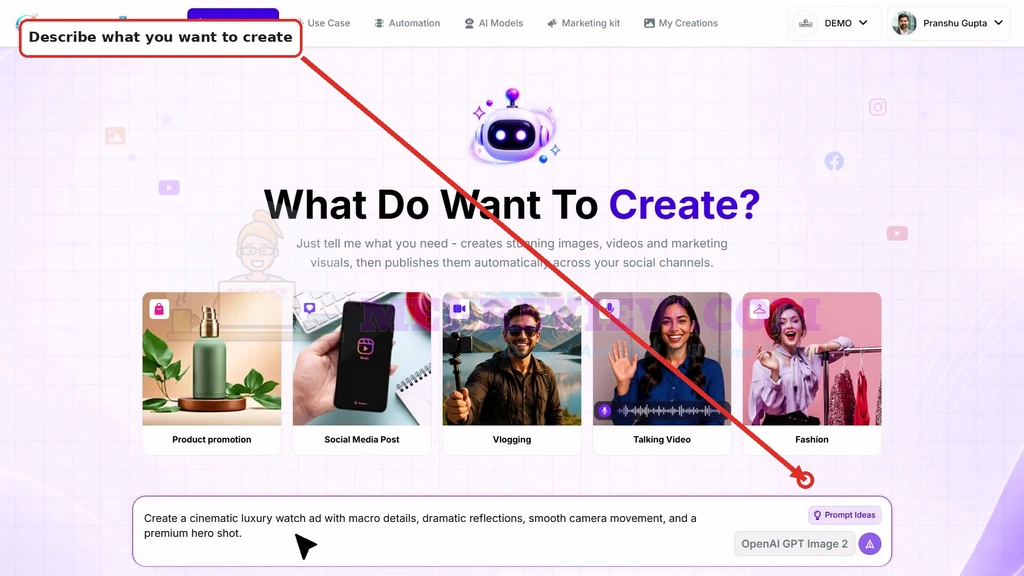Open My Creations in the navigation bar
Viewport: 1024px width, 576px height.
pos(680,23)
